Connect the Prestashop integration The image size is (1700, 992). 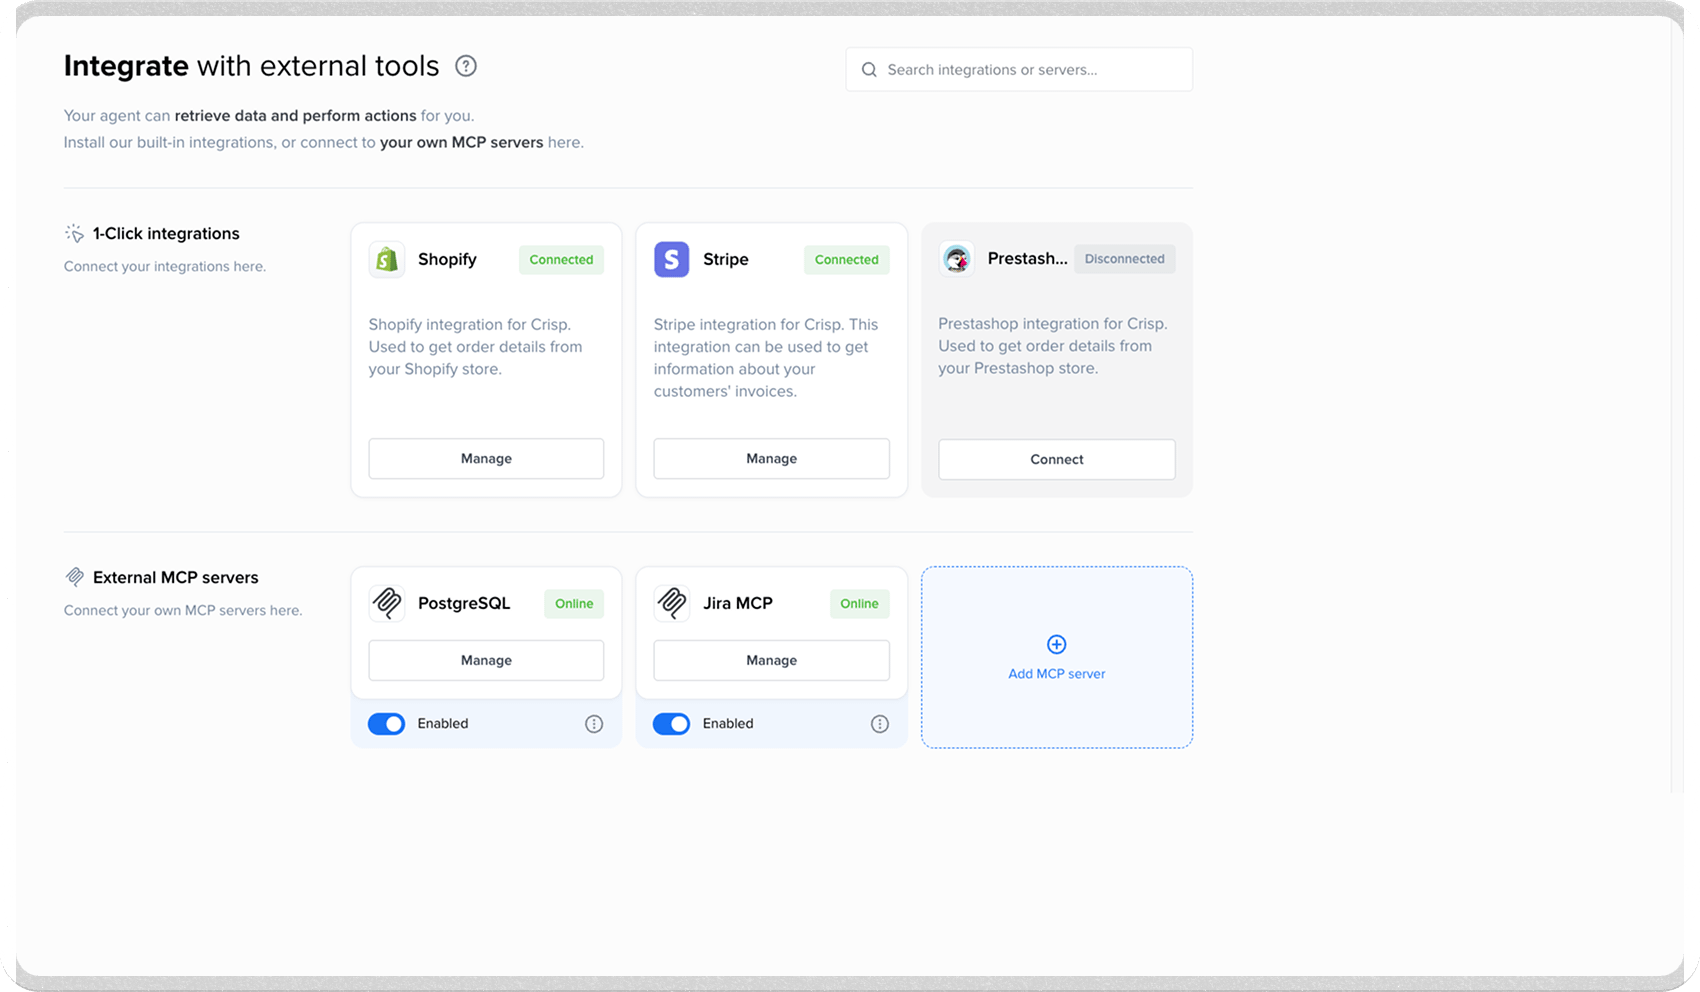(1056, 459)
